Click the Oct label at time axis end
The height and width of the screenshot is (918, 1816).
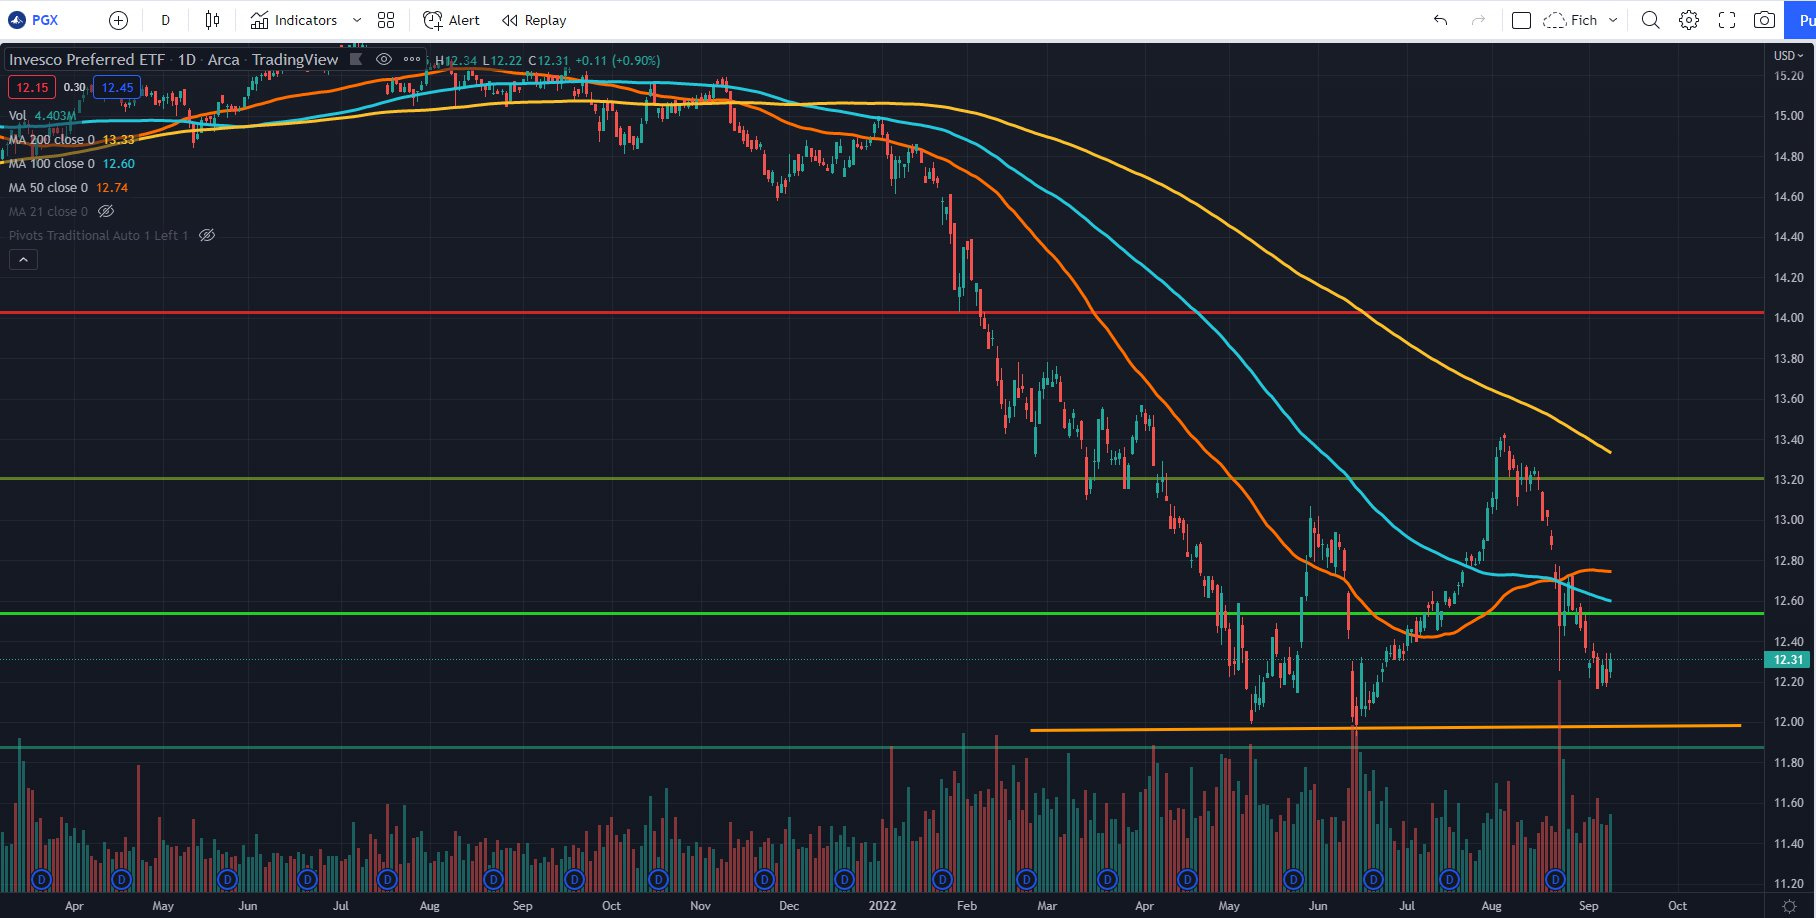pos(1677,905)
